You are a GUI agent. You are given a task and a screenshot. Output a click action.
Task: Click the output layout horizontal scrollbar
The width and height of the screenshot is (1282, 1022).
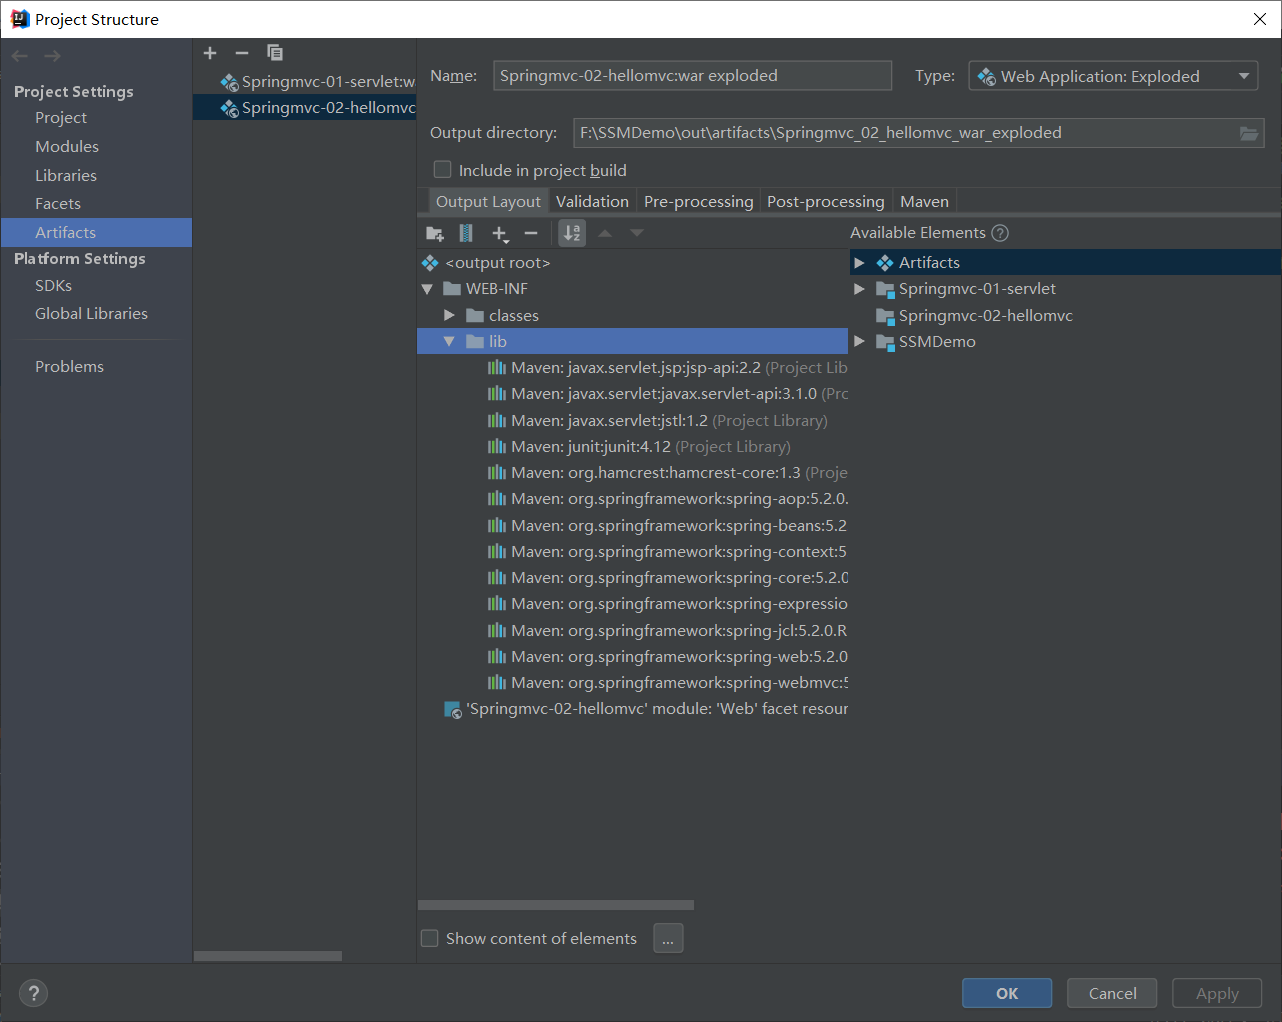(x=556, y=905)
